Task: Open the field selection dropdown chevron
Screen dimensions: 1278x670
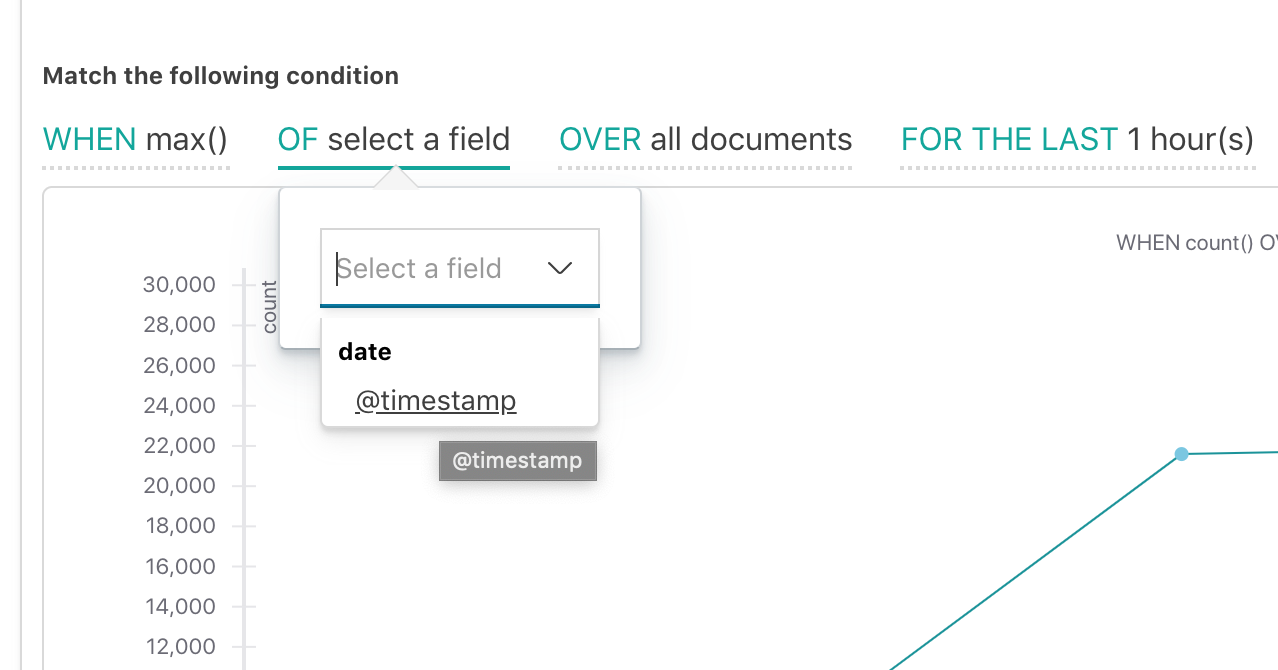Action: point(560,267)
